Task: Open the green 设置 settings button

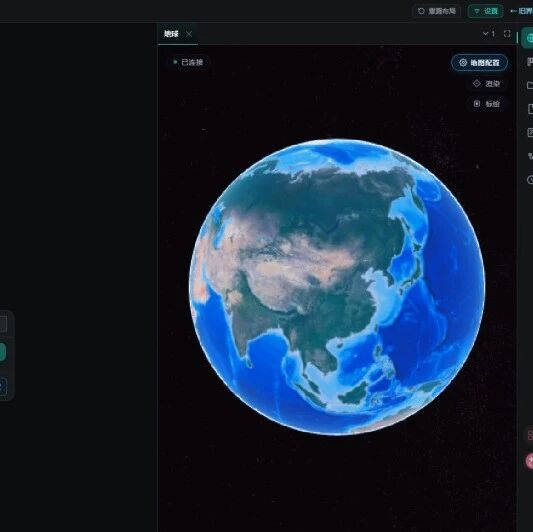Action: 486,11
